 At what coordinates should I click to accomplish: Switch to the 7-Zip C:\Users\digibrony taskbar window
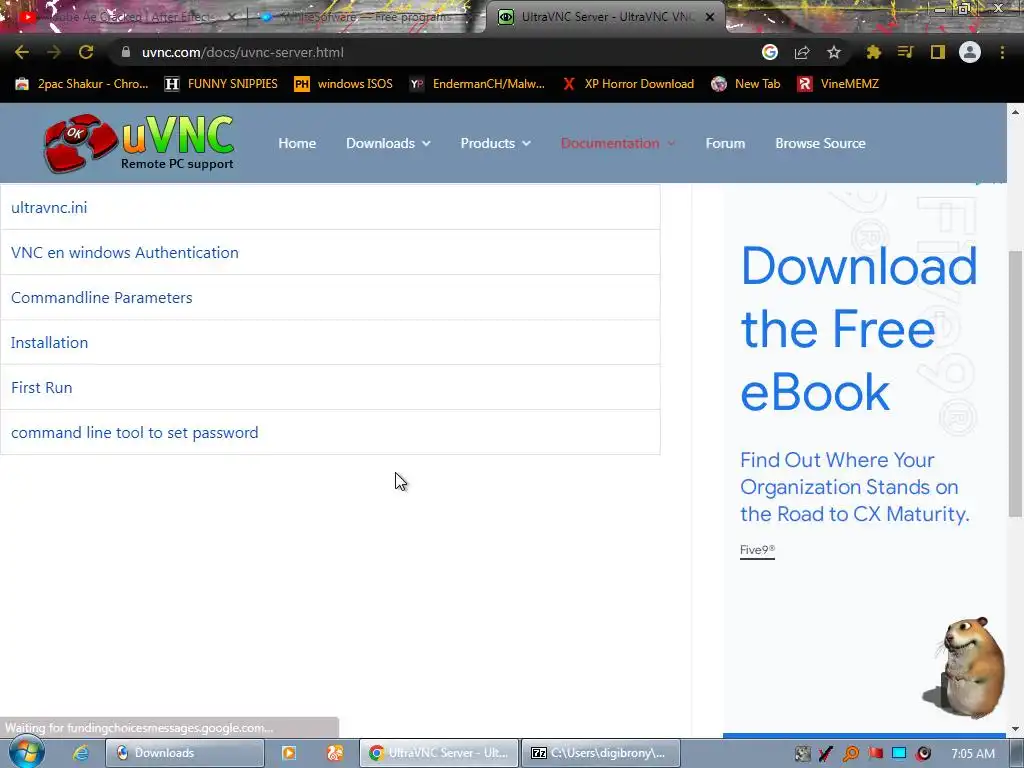(601, 753)
